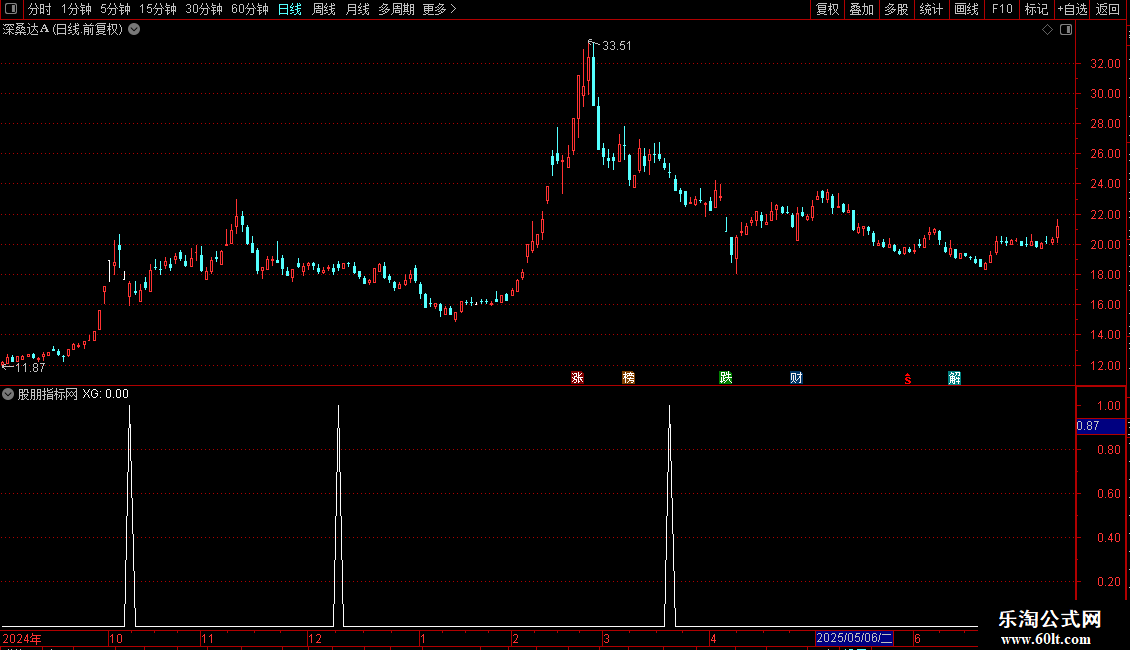Open F10 company info
Viewport: 1130px width, 650px height.
1002,9
